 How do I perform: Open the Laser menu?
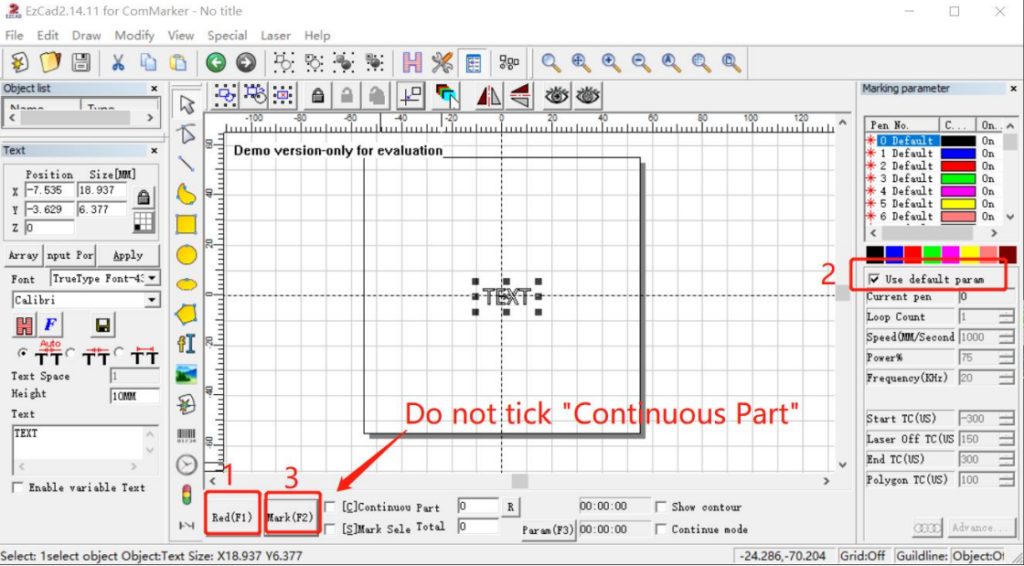[275, 35]
